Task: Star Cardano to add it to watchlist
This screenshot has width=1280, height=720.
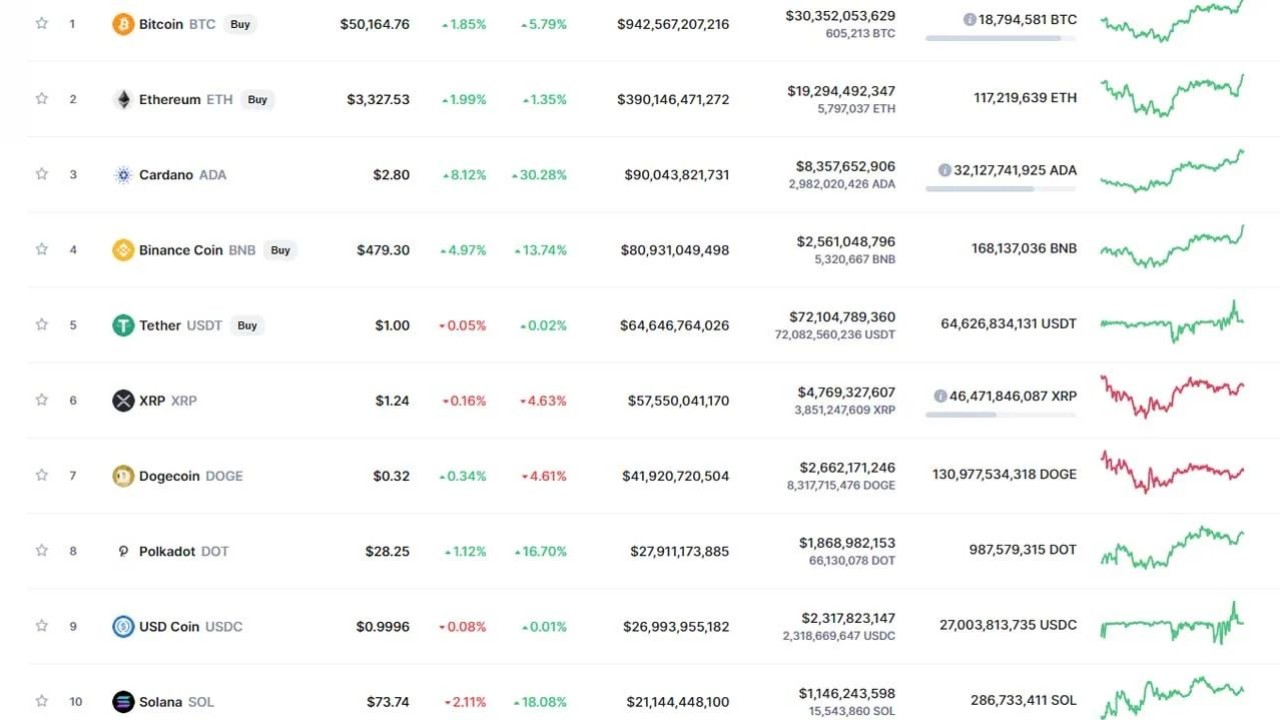Action: tap(41, 174)
